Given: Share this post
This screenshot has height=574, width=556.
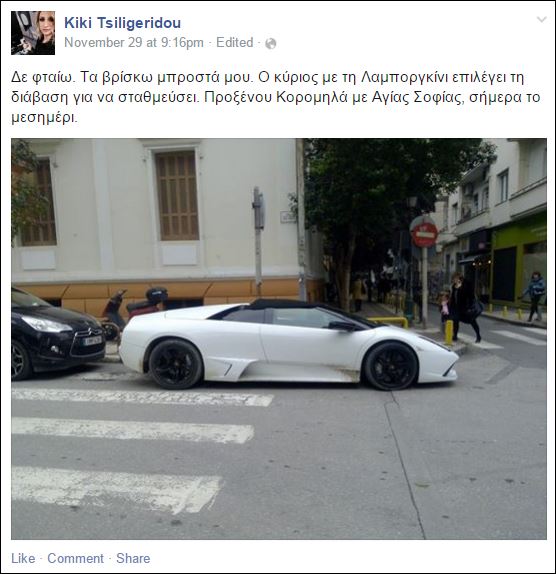Looking at the screenshot, I should (x=133, y=558).
